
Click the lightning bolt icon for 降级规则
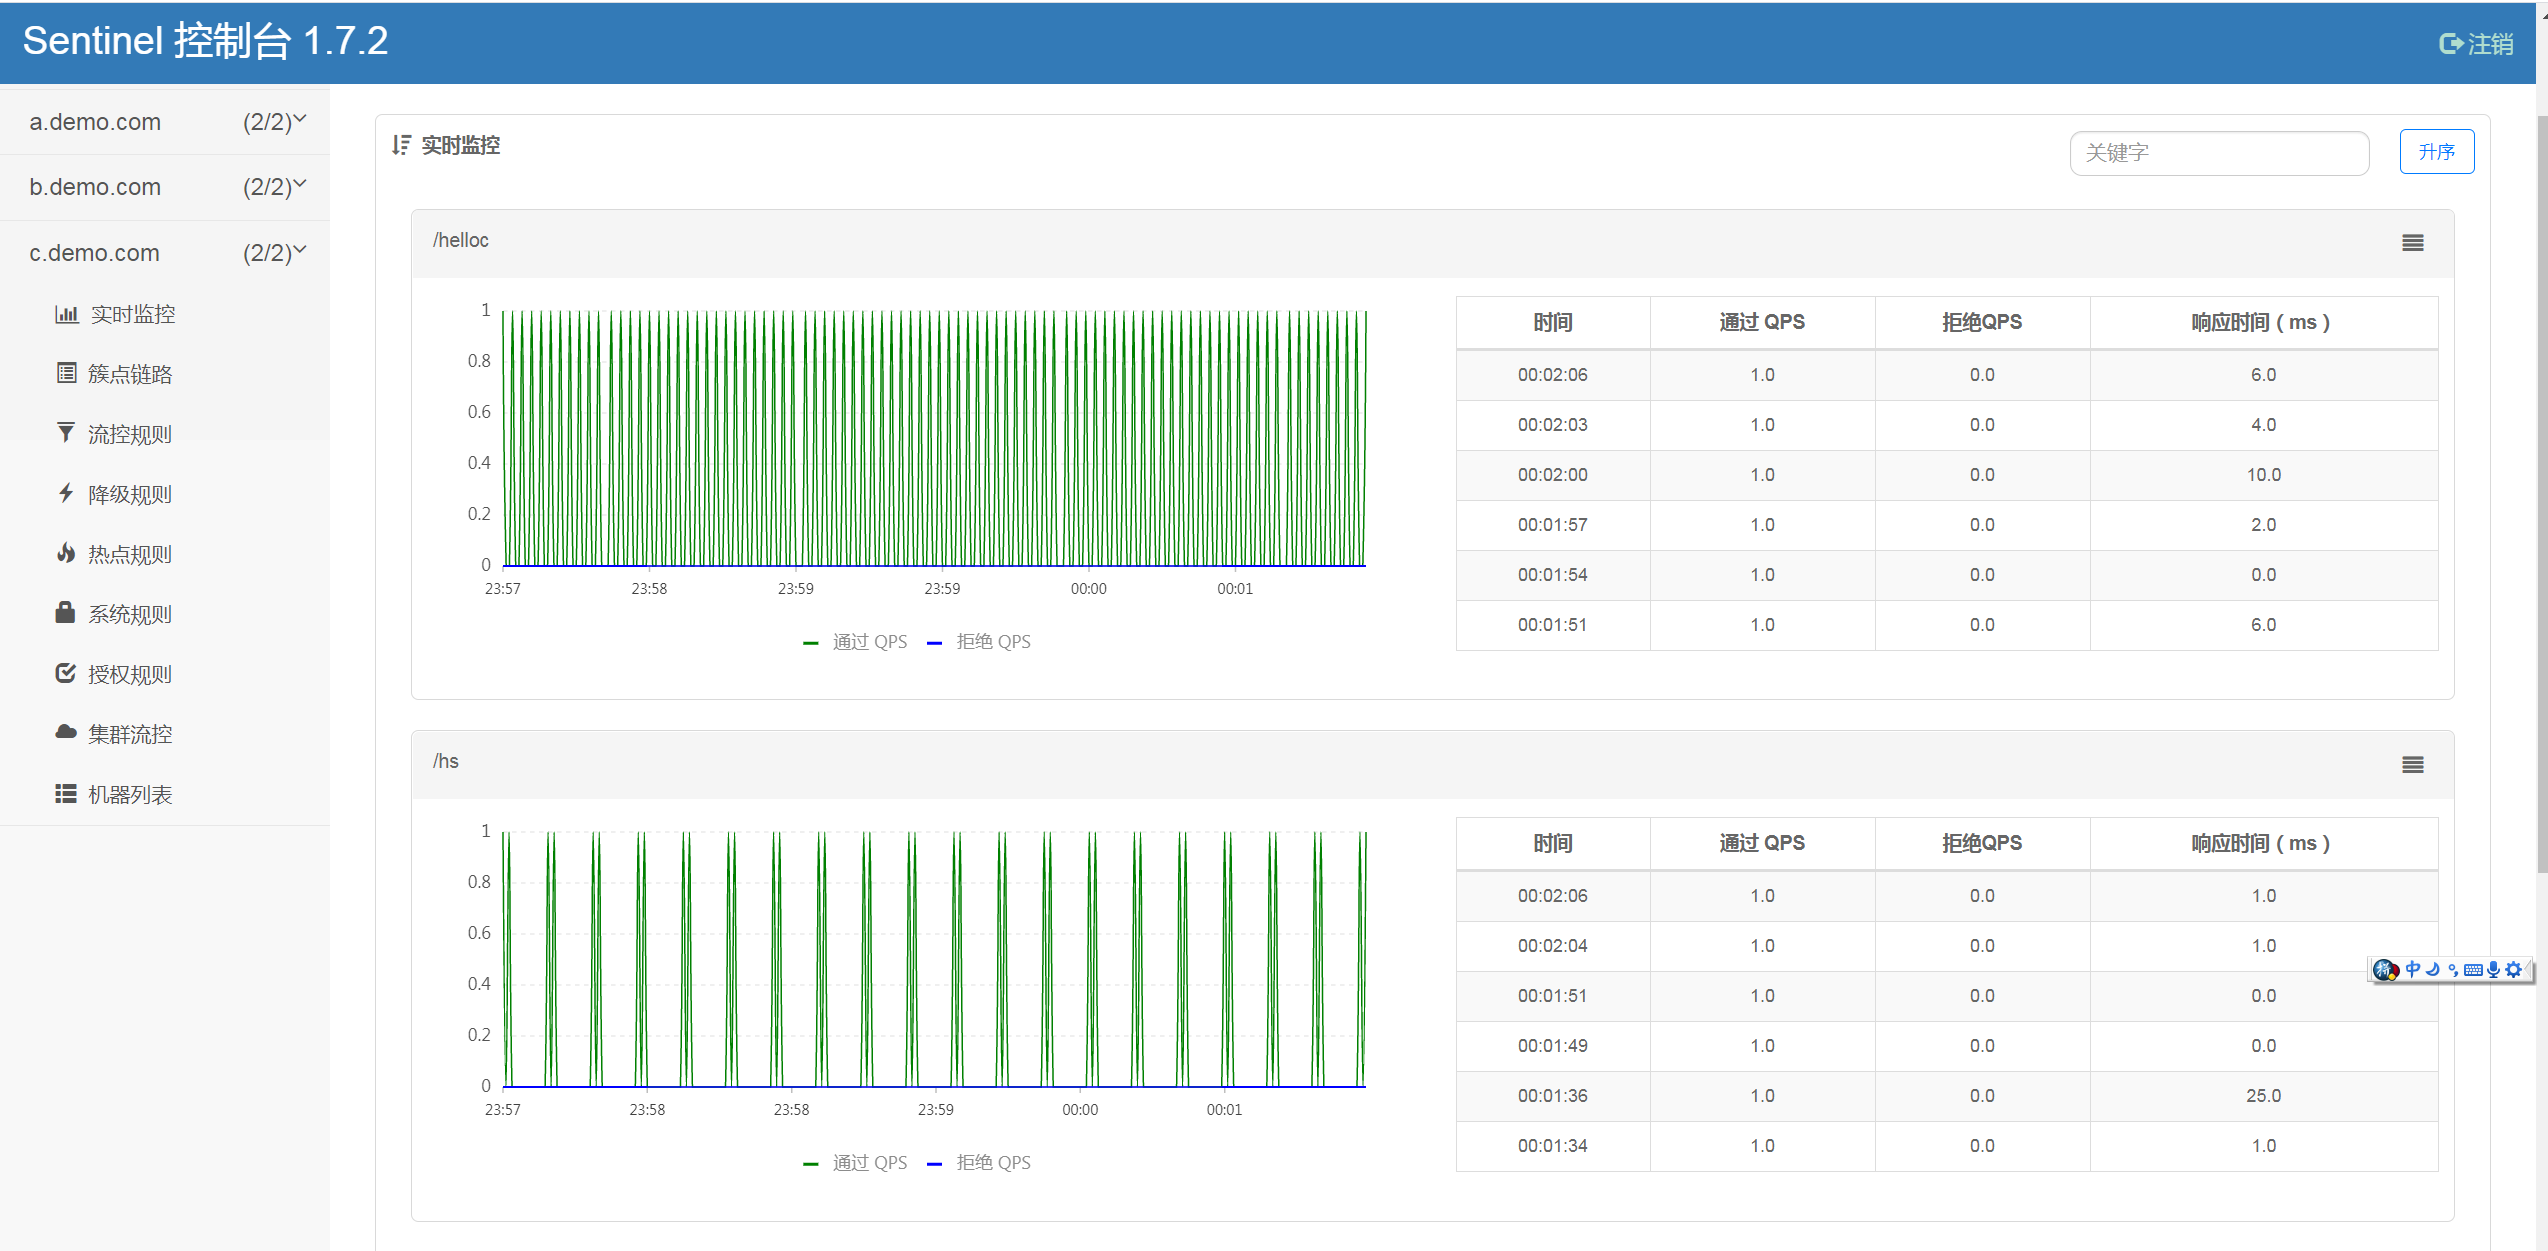[66, 493]
